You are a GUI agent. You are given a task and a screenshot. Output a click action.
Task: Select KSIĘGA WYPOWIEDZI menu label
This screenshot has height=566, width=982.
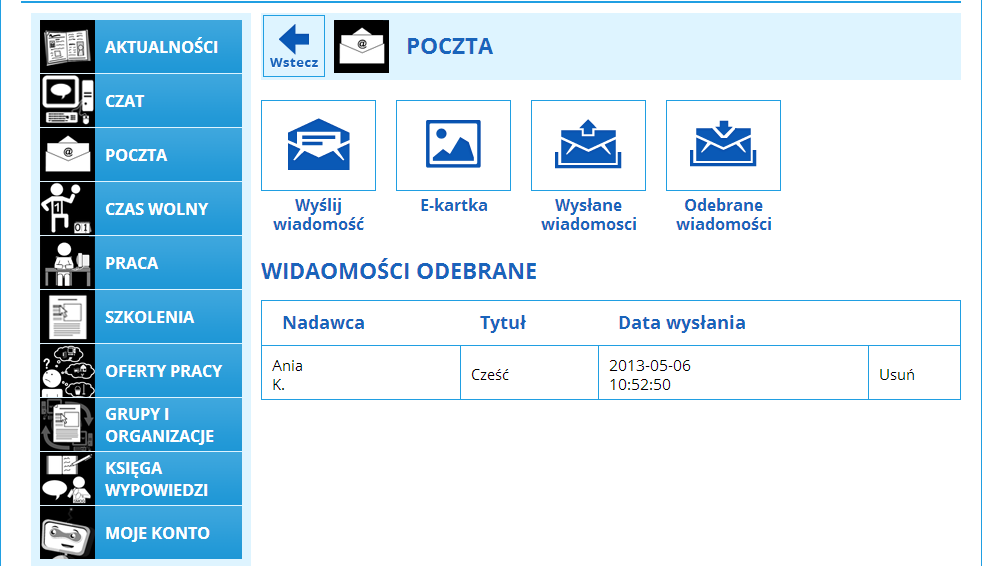[x=157, y=479]
